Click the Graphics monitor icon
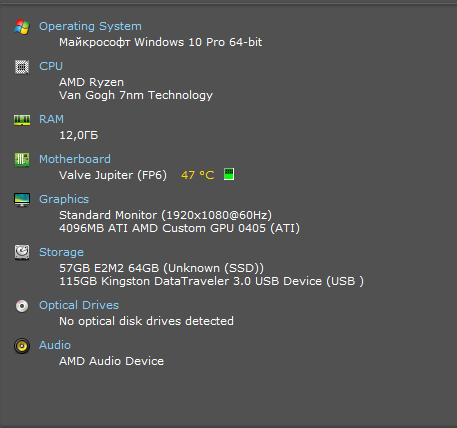 click(x=22, y=200)
